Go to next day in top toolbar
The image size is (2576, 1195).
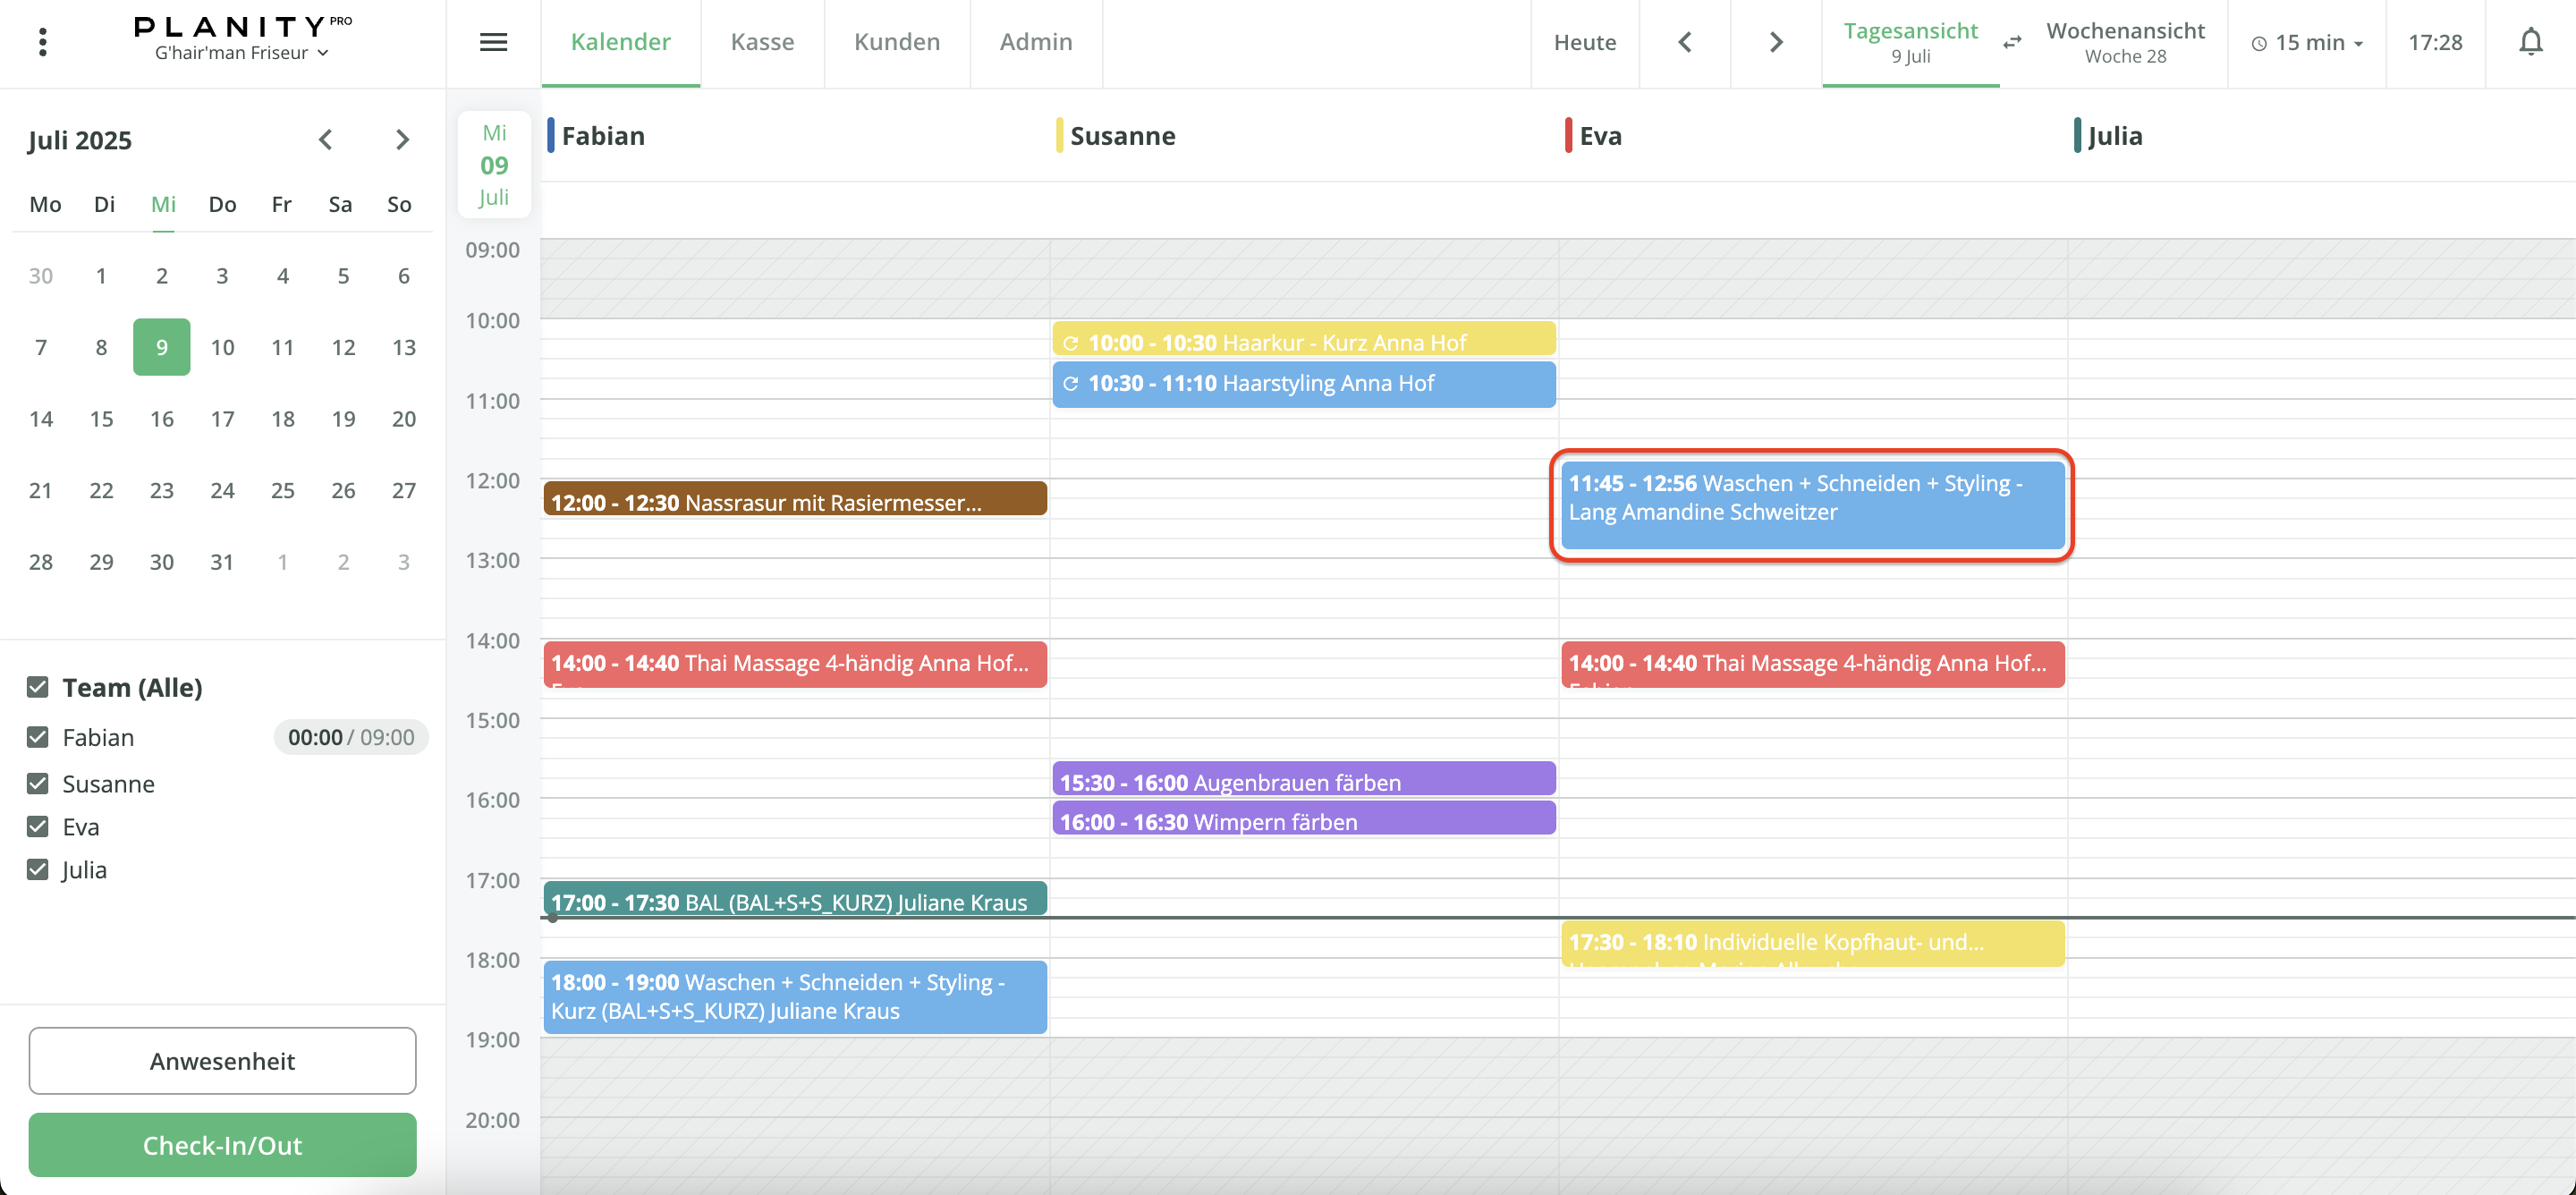tap(1776, 42)
